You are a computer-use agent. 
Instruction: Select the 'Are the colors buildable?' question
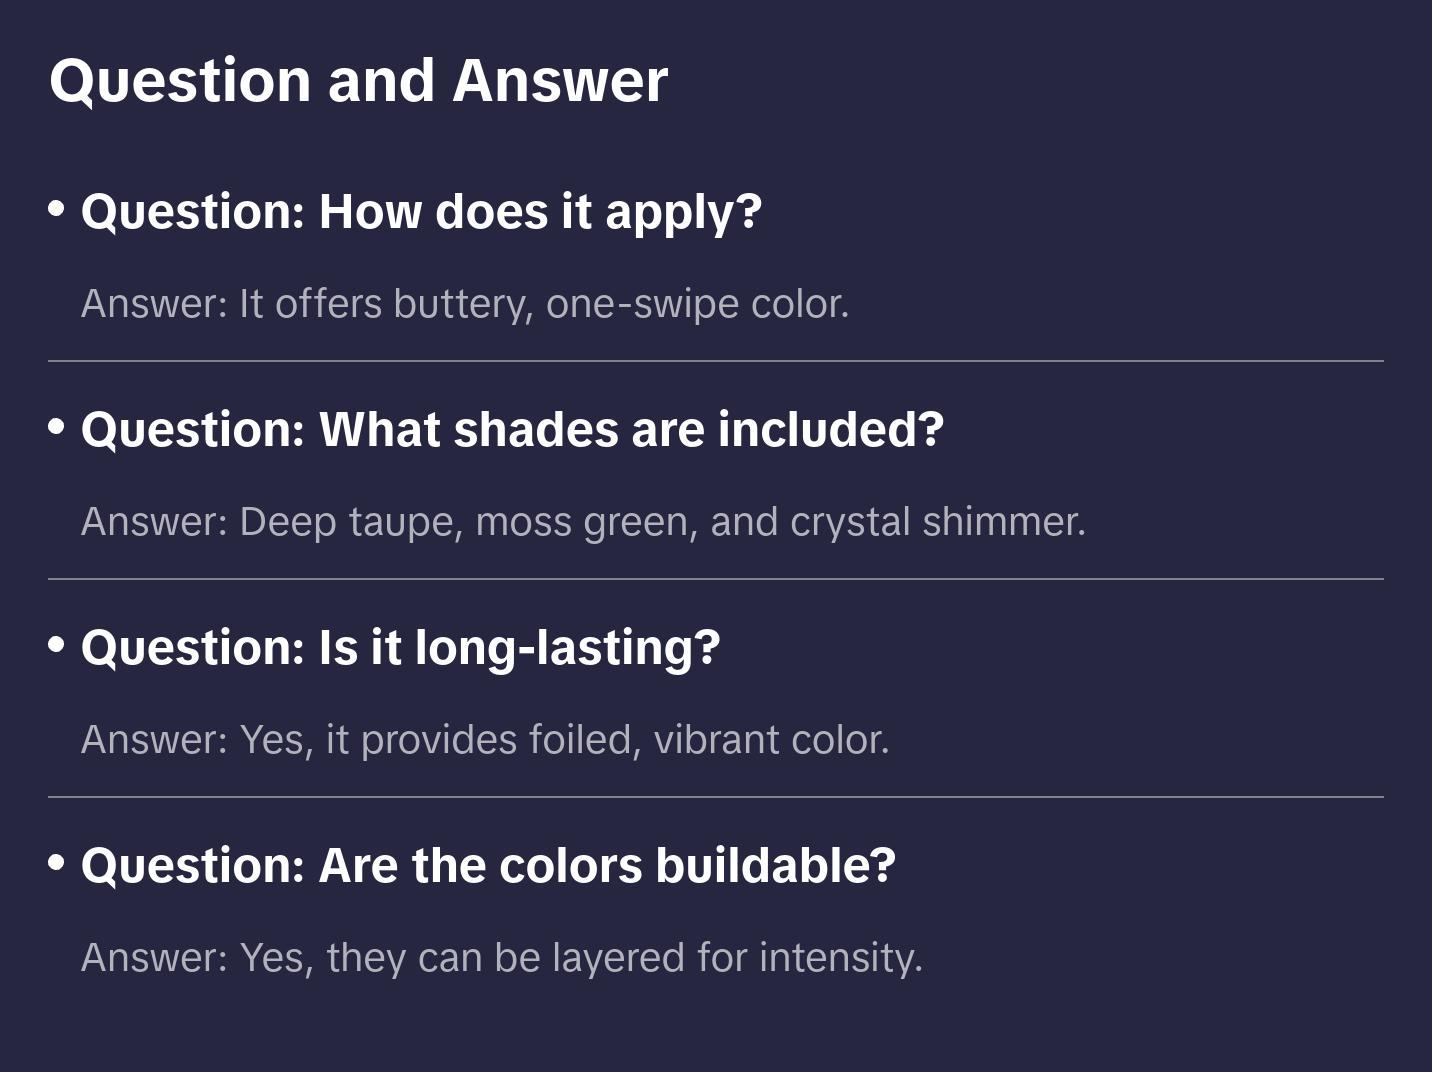488,866
